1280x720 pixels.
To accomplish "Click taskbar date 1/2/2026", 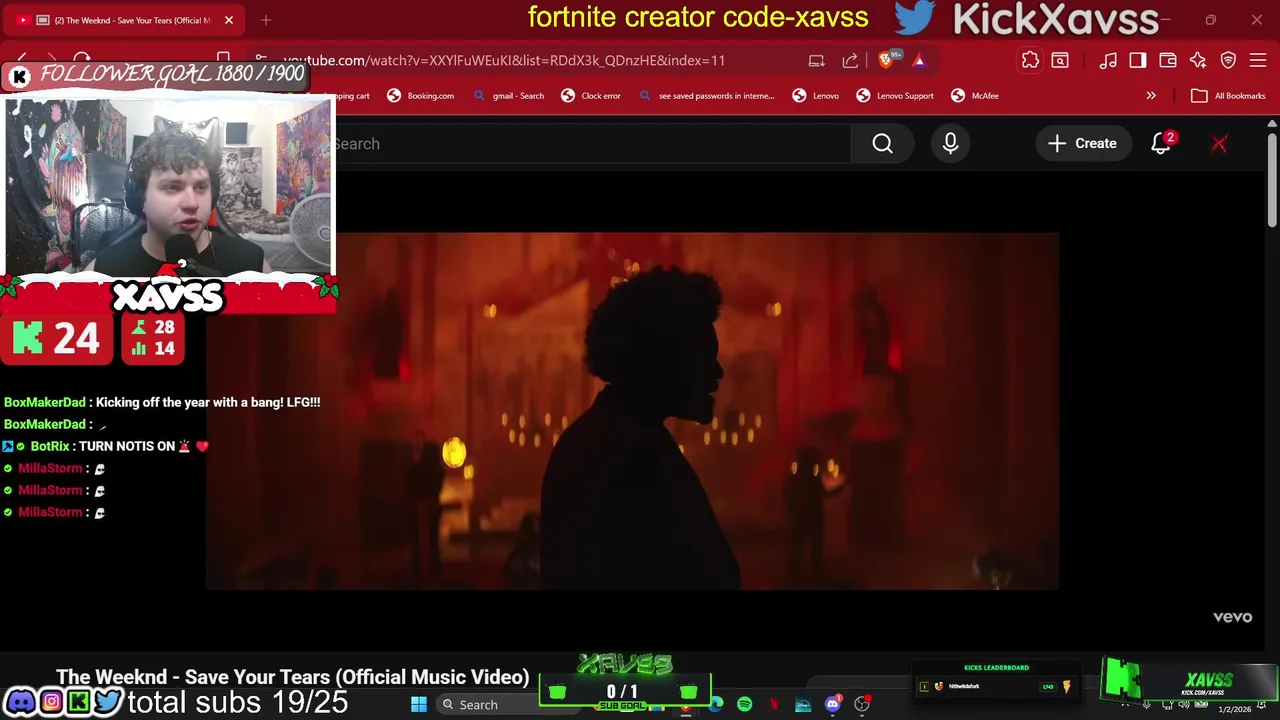I will tap(1234, 709).
